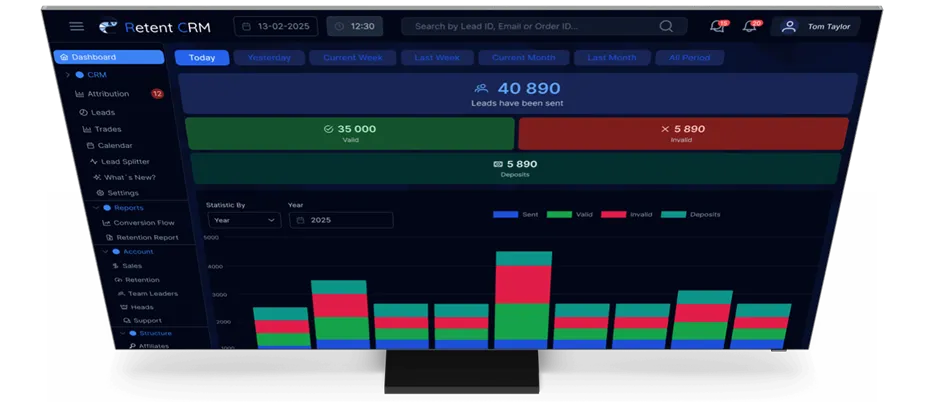Click the Leads icon in sidebar
The height and width of the screenshot is (402, 925).
[x=83, y=112]
